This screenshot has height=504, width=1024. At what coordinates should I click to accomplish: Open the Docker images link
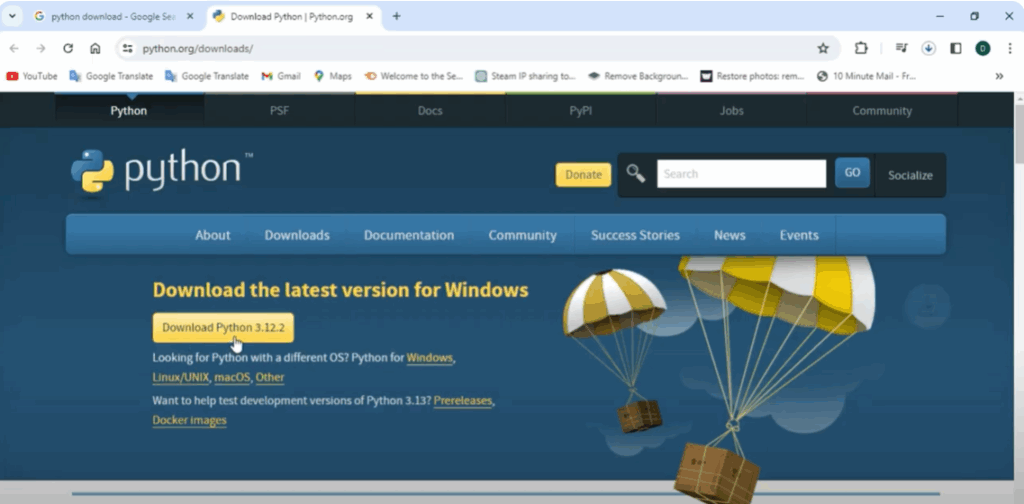tap(189, 420)
